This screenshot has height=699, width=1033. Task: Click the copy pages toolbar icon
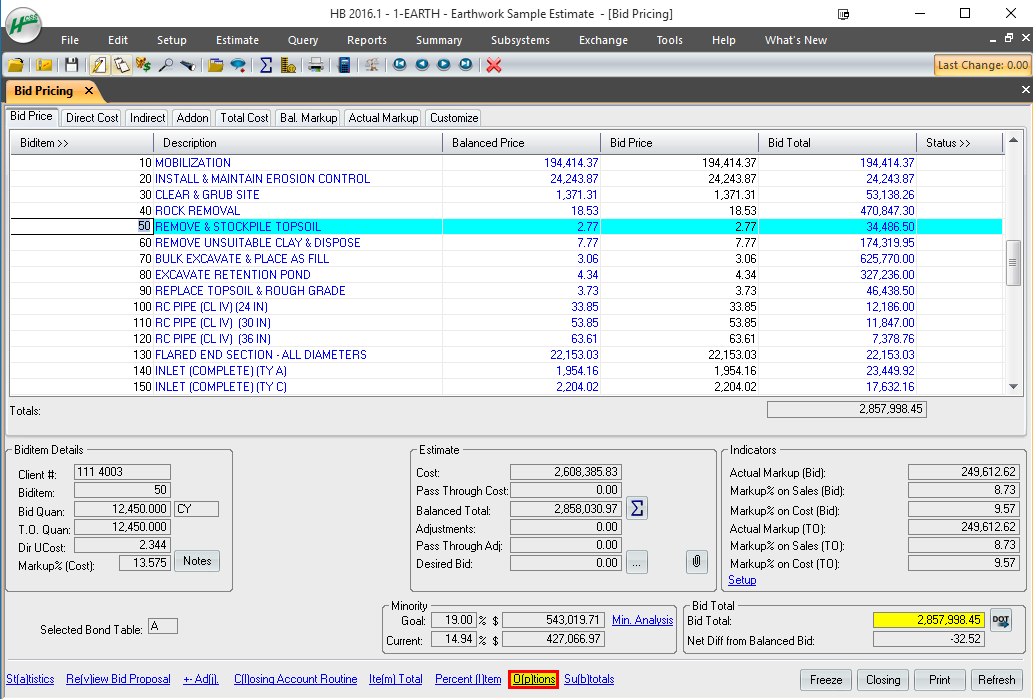121,65
